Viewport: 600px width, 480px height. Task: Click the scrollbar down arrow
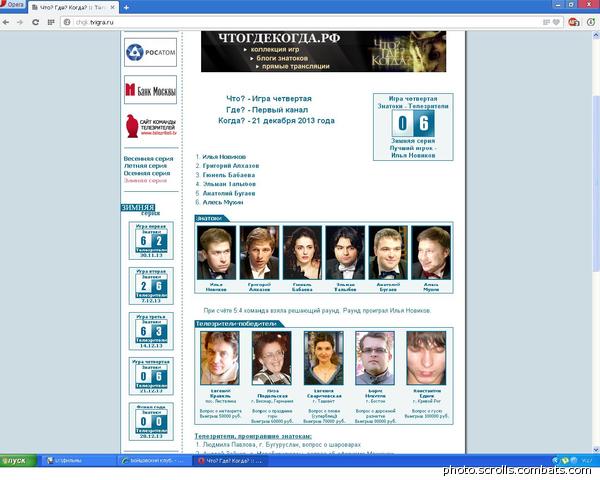(x=596, y=450)
